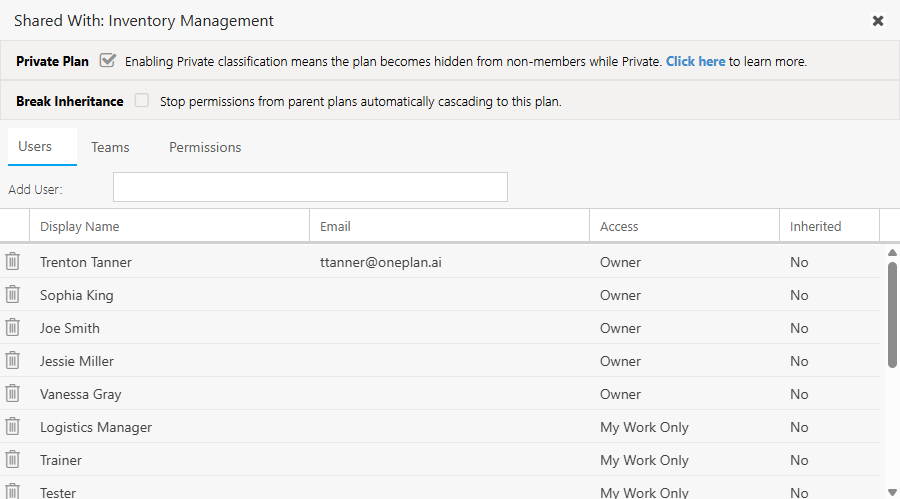Switch to the Users tab

click(x=42, y=146)
